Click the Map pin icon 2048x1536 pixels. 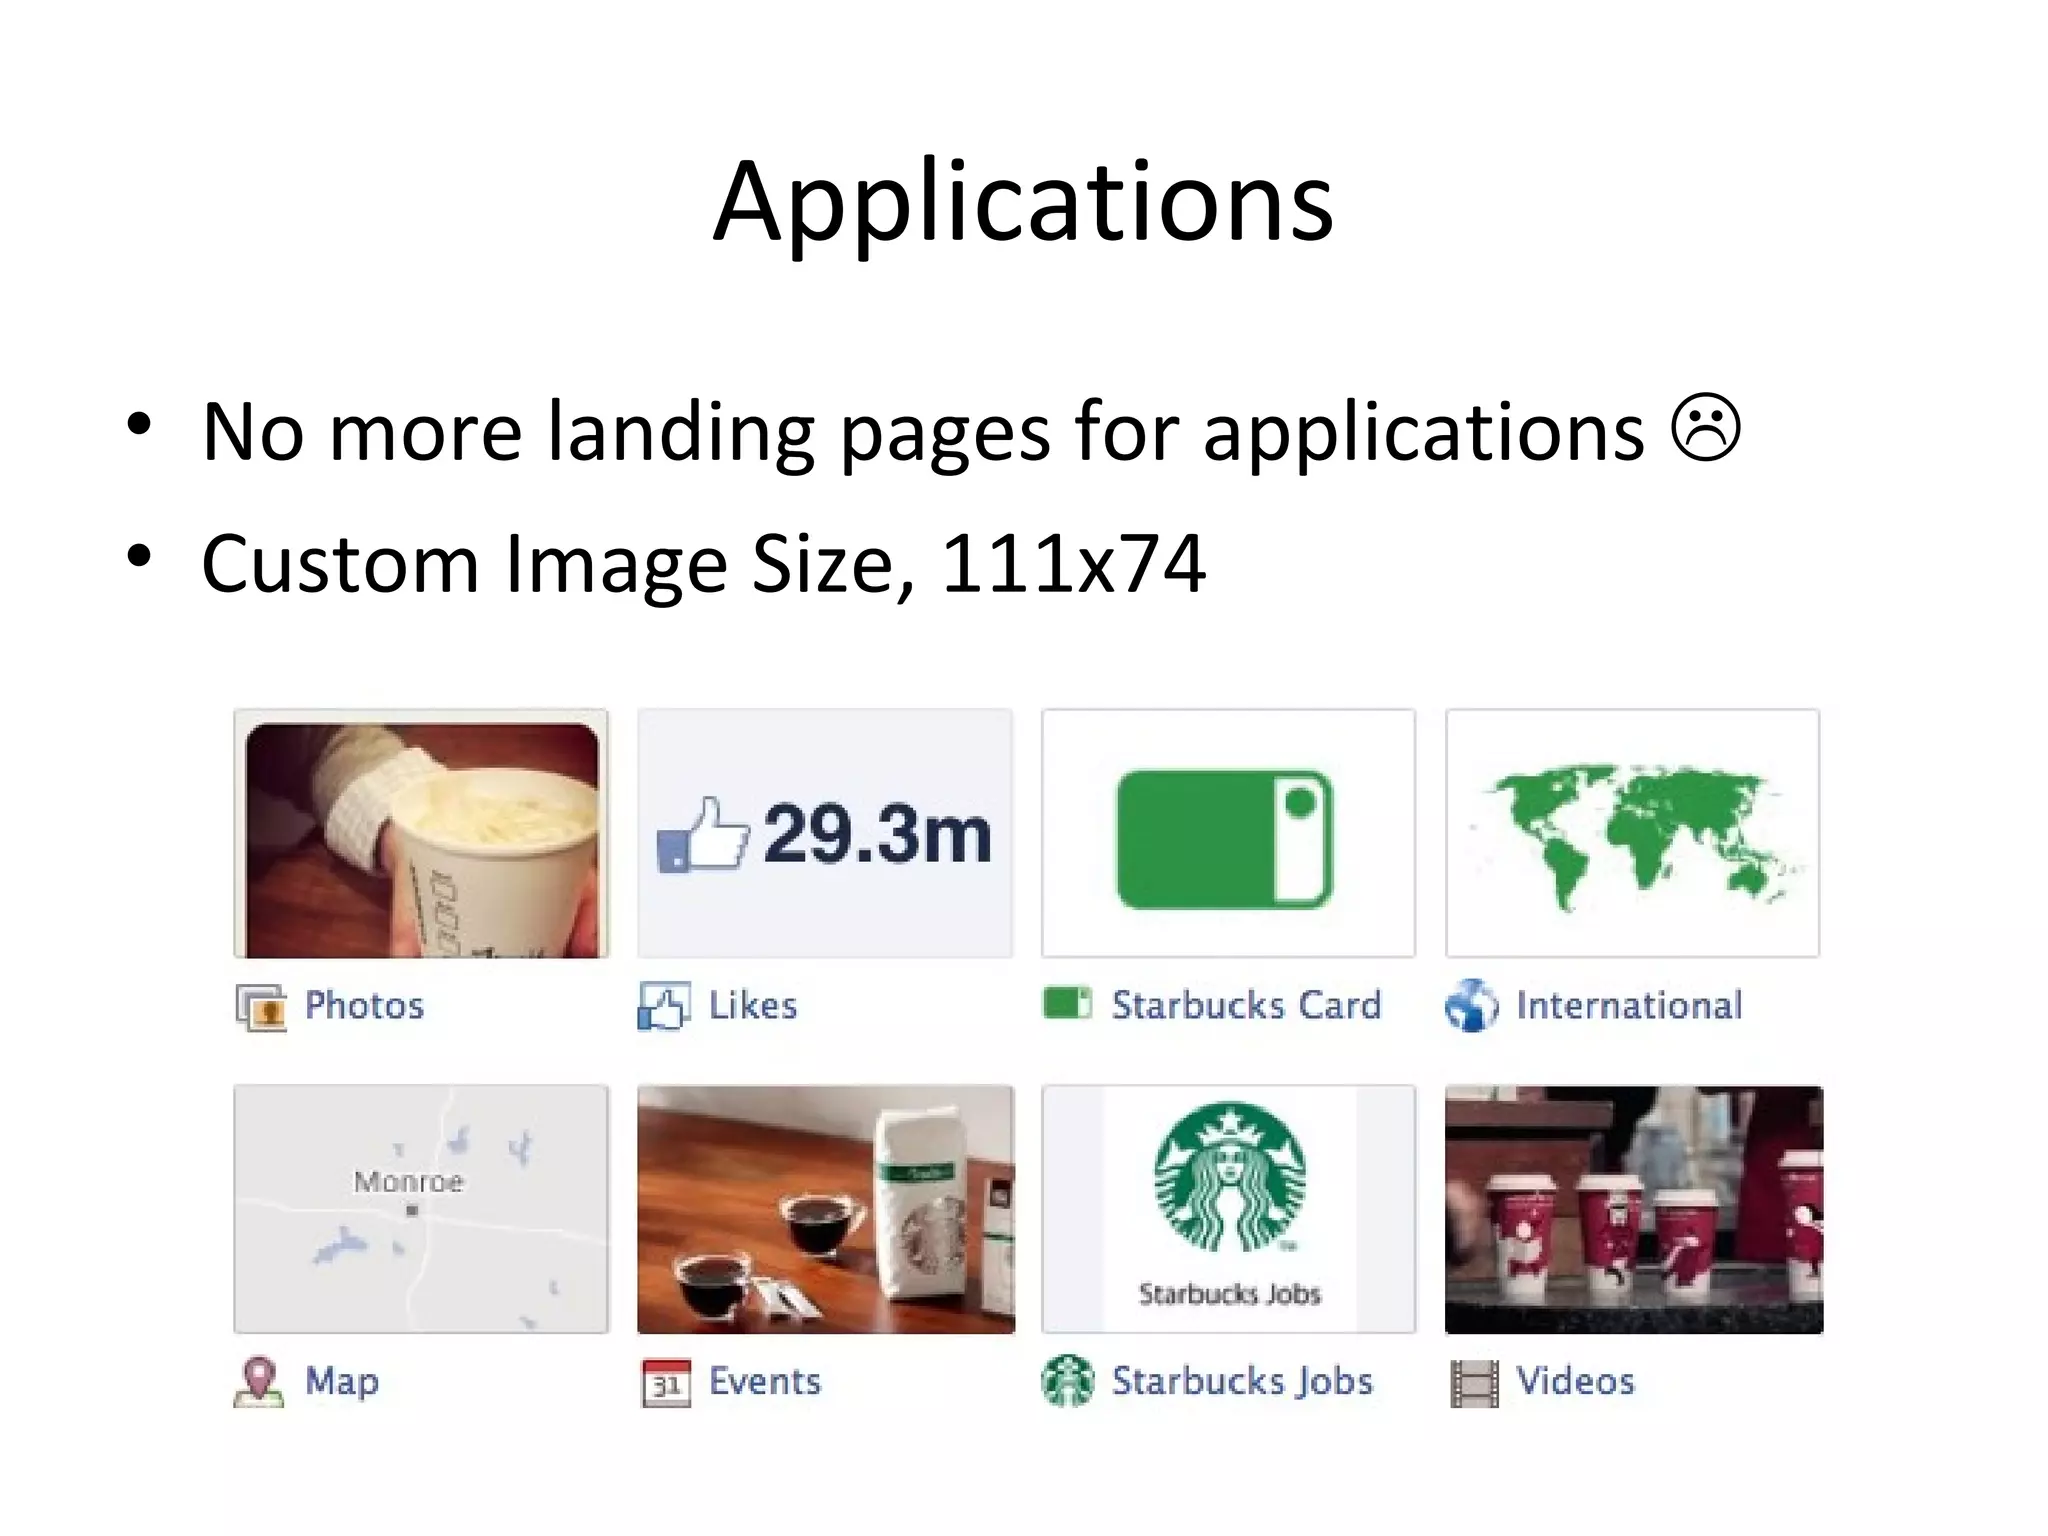click(259, 1382)
